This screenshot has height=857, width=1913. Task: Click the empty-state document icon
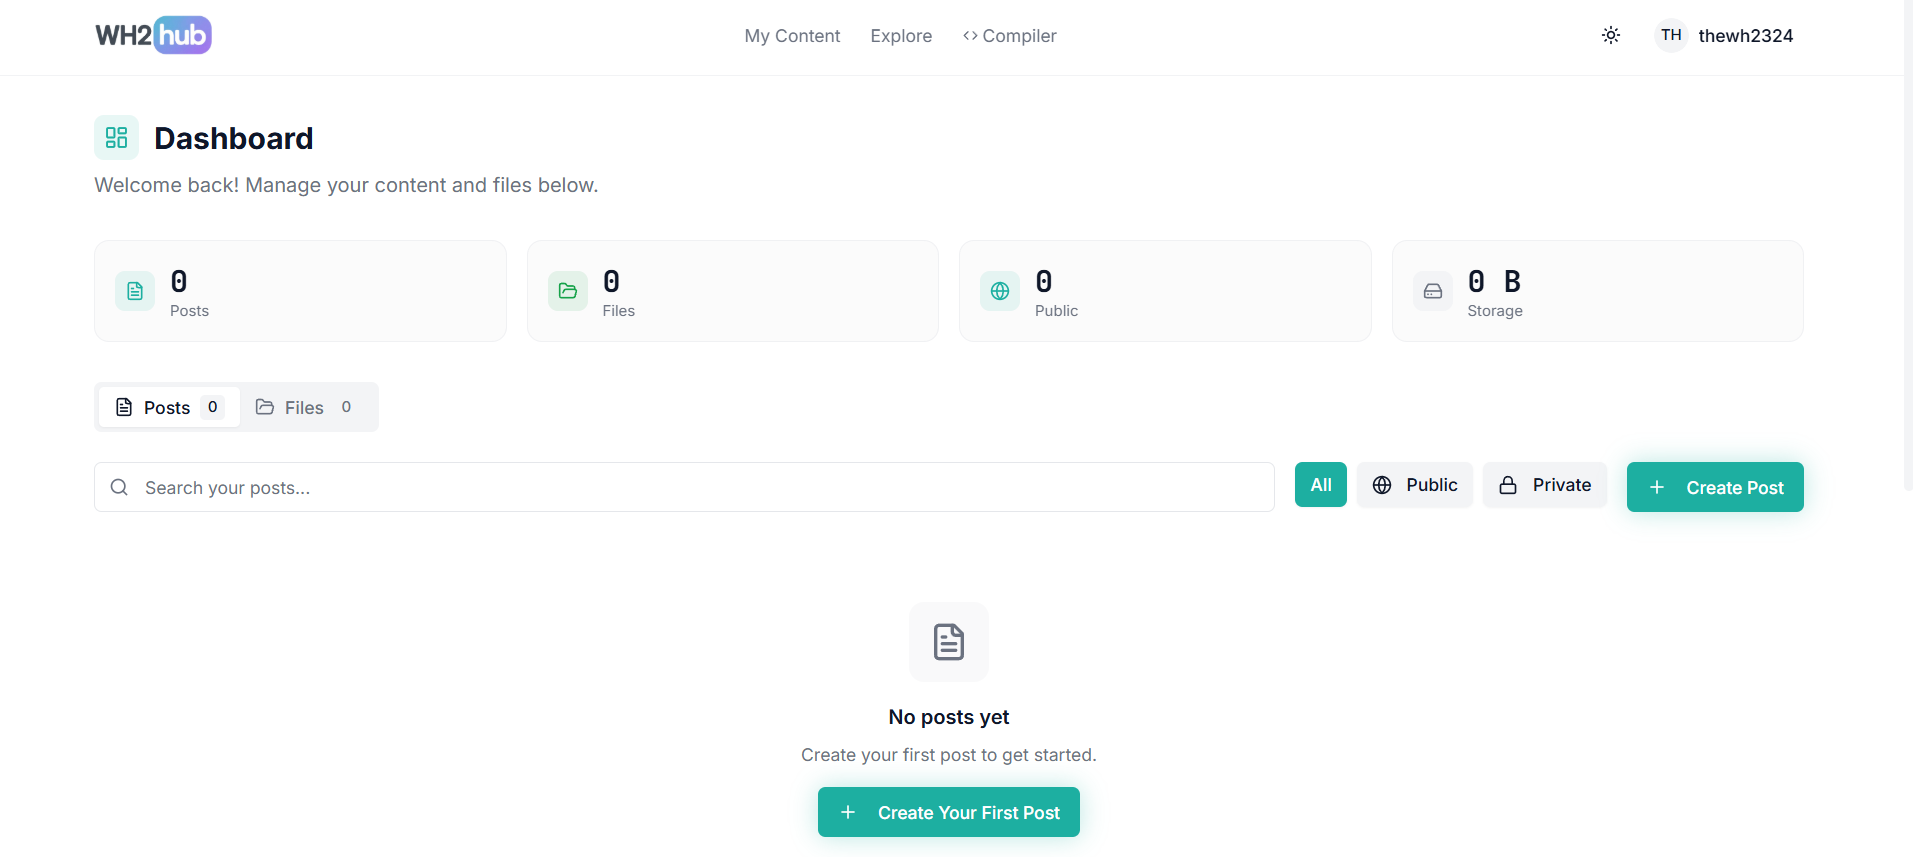948,642
